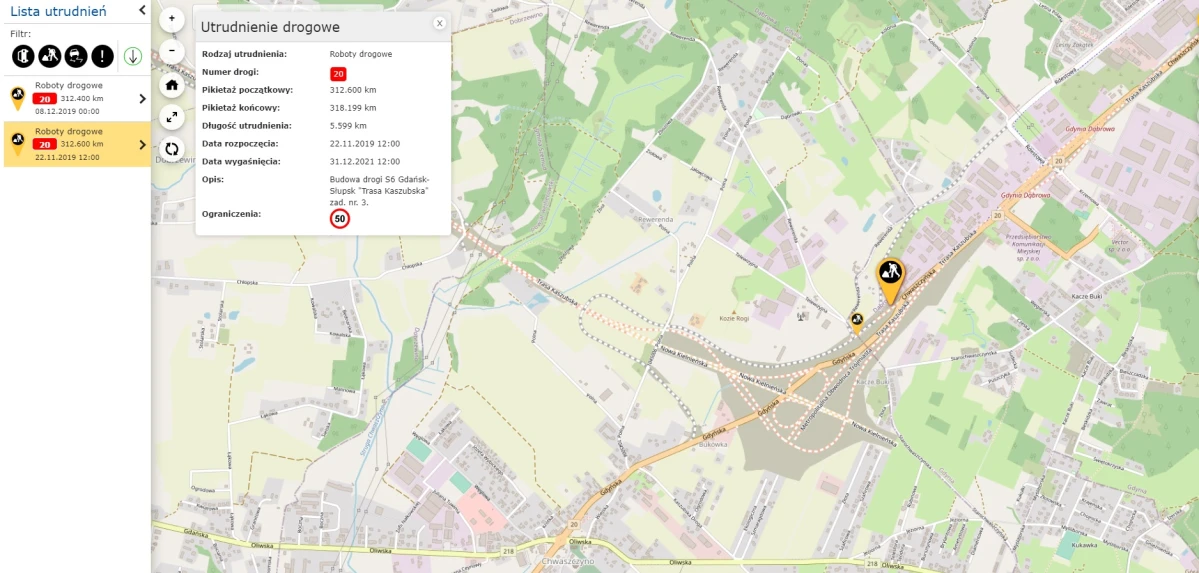Refresh the map data
This screenshot has height=573, width=1199.
coord(172,149)
